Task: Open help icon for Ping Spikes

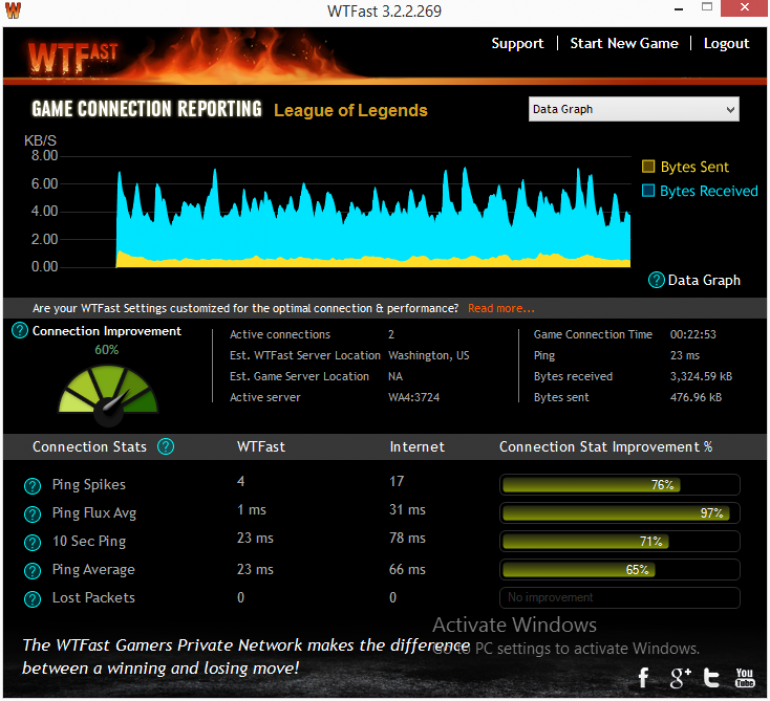Action: pos(32,486)
